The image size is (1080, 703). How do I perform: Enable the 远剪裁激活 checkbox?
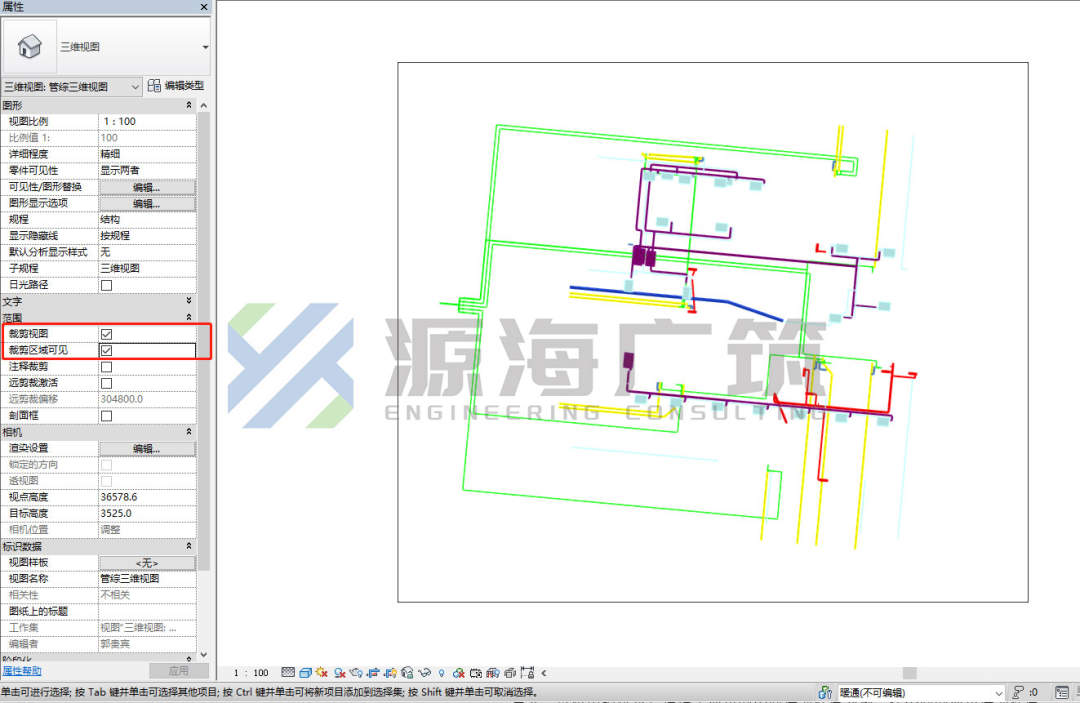coord(107,384)
